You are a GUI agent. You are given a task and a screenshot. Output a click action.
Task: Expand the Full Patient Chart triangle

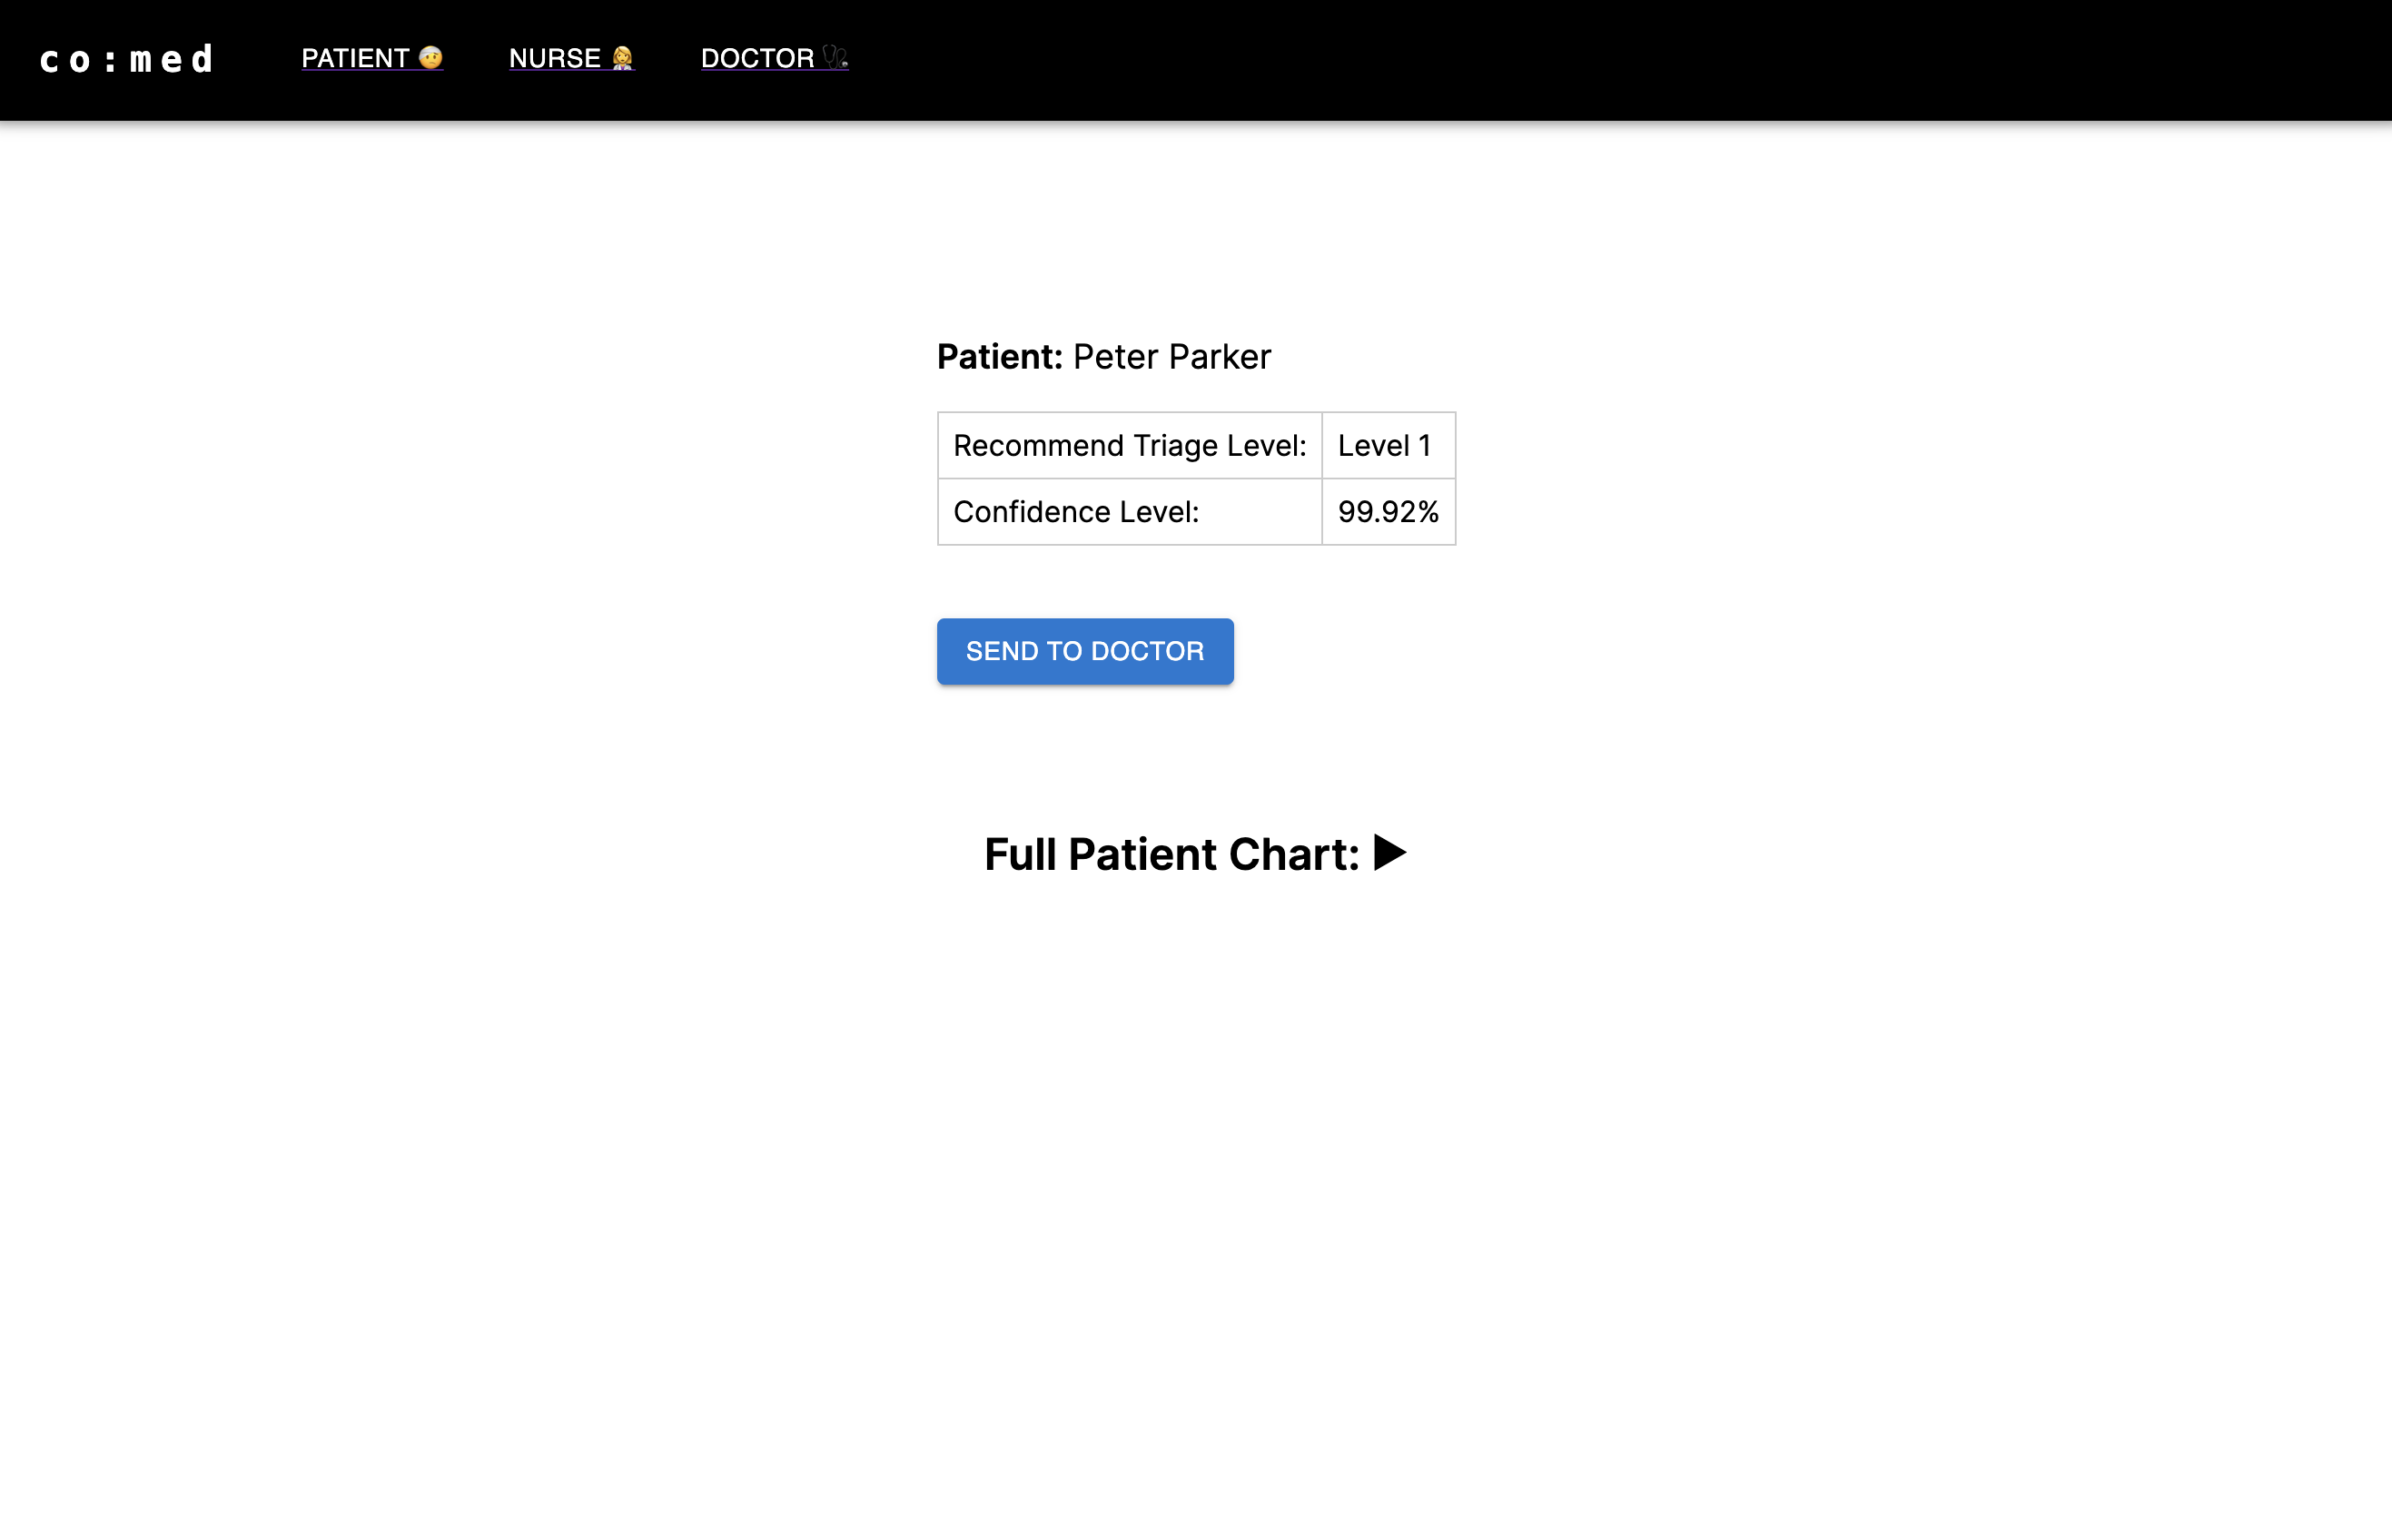click(1390, 853)
